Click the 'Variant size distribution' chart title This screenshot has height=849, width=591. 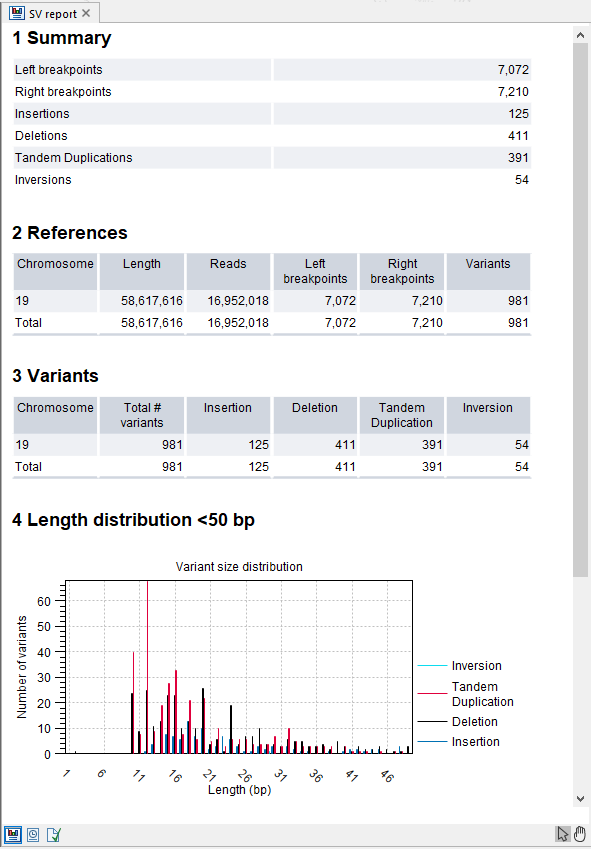[x=239, y=567]
